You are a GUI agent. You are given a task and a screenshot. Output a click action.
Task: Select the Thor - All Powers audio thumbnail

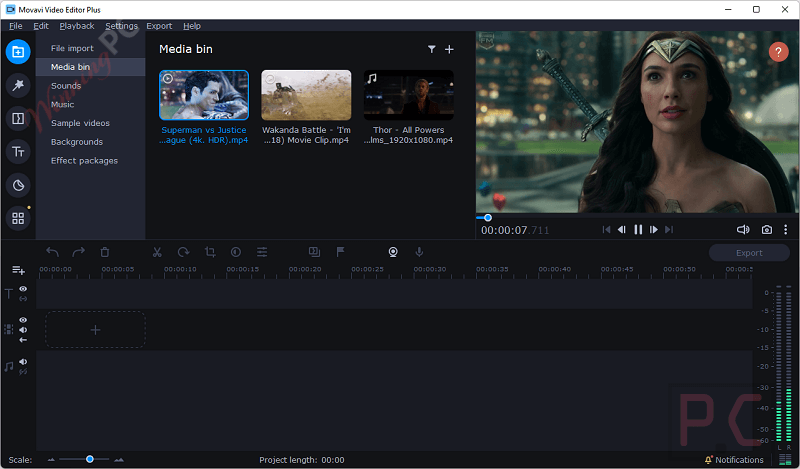[409, 95]
